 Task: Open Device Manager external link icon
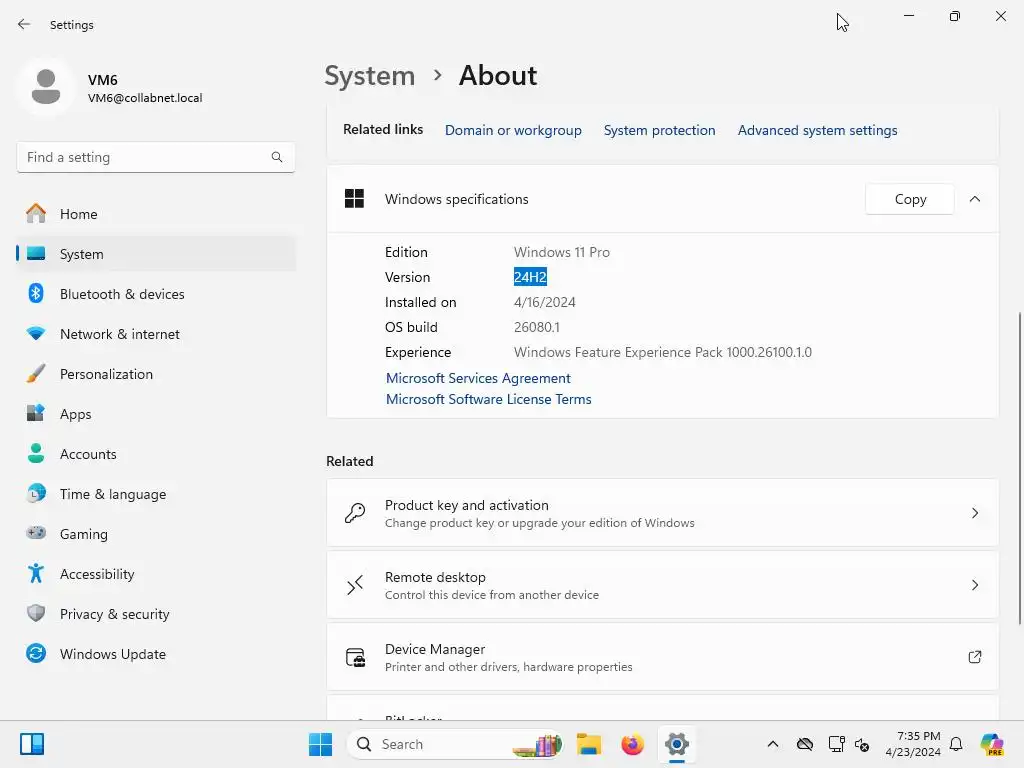(975, 657)
